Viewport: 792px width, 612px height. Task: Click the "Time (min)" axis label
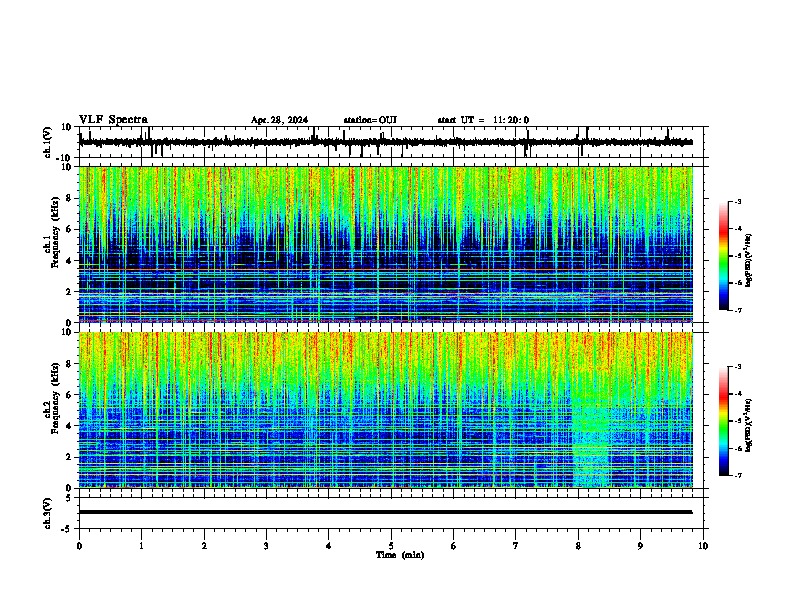(400, 555)
